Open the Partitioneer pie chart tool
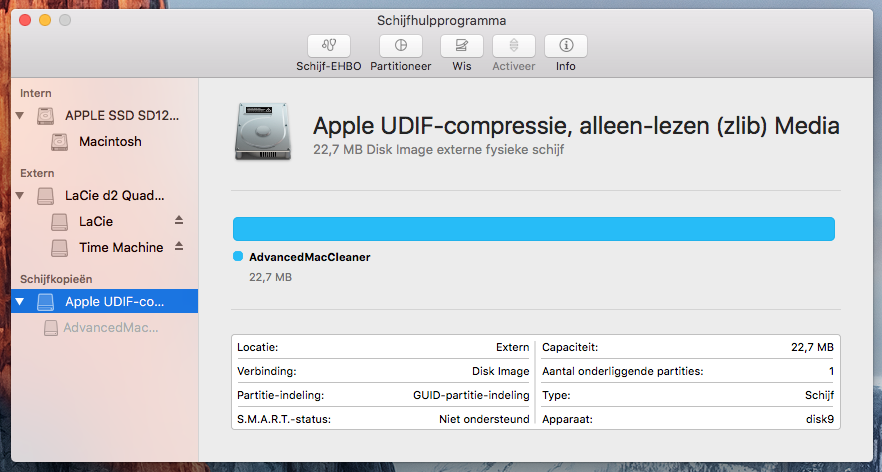882x472 pixels. [400, 46]
